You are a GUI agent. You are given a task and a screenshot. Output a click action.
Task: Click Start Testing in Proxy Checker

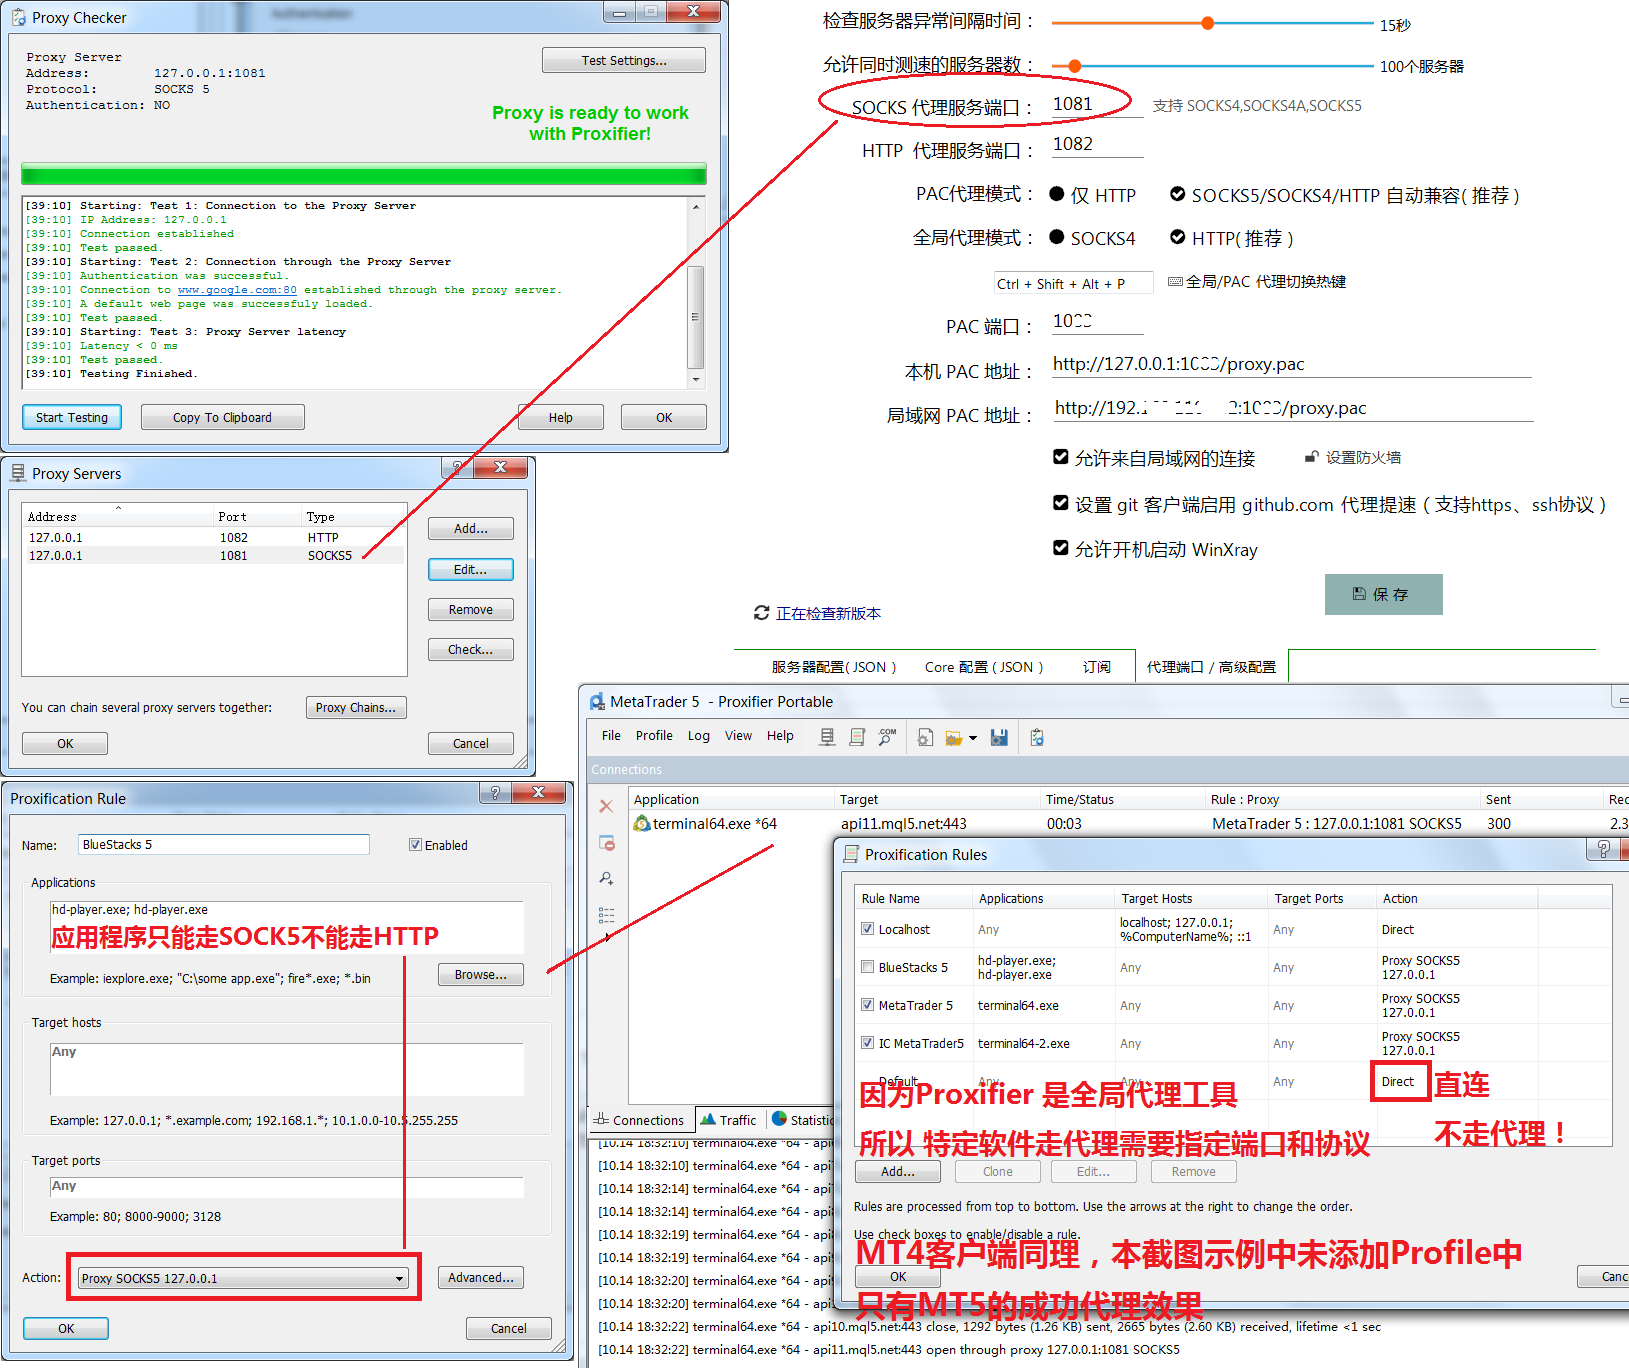tap(72, 417)
